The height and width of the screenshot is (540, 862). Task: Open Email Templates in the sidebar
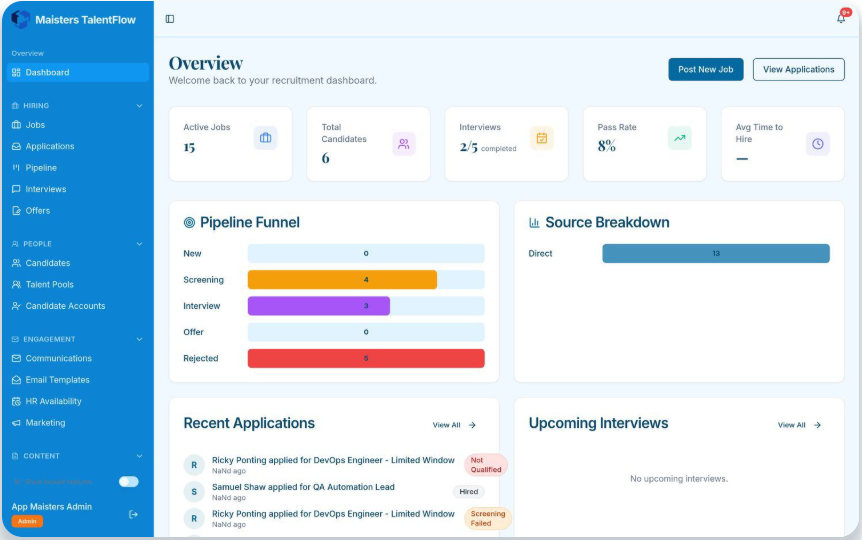(x=78, y=379)
